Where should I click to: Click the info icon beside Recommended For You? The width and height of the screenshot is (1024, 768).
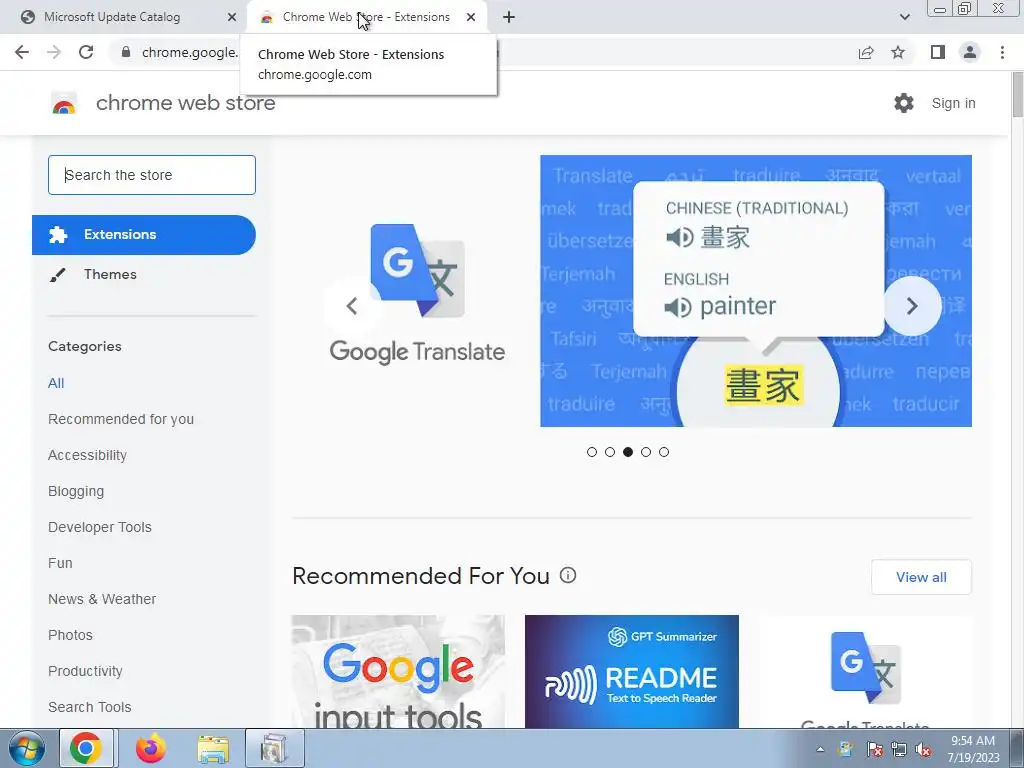[x=568, y=575]
